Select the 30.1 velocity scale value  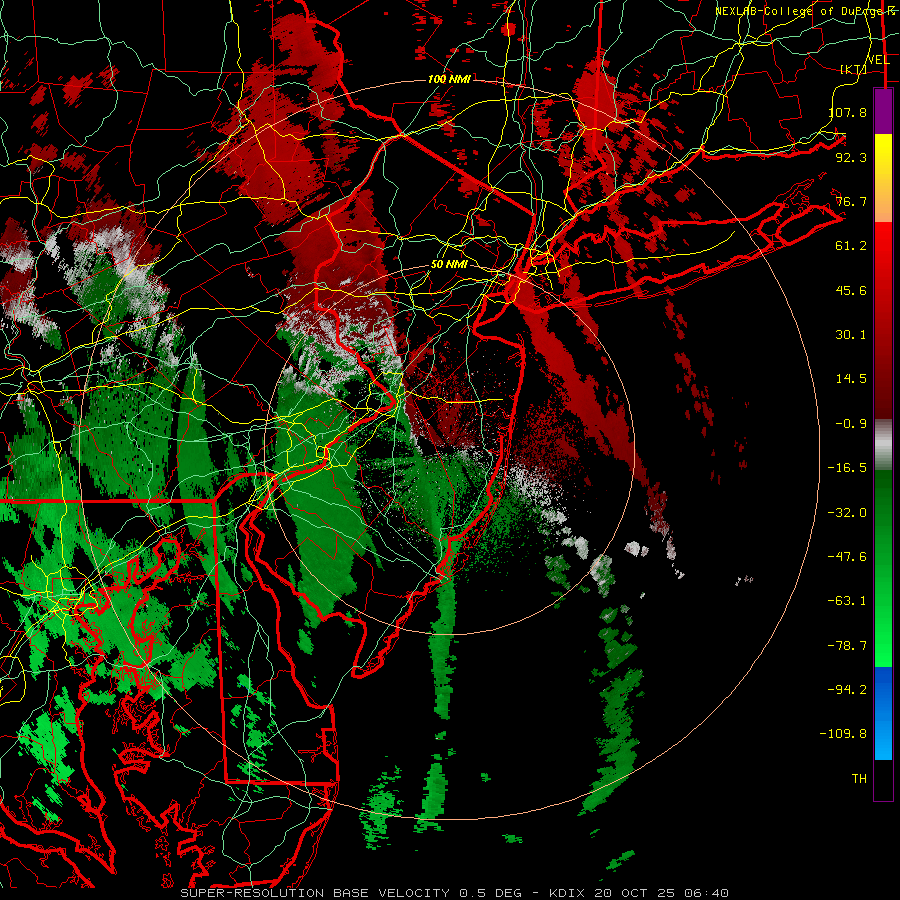click(851, 335)
